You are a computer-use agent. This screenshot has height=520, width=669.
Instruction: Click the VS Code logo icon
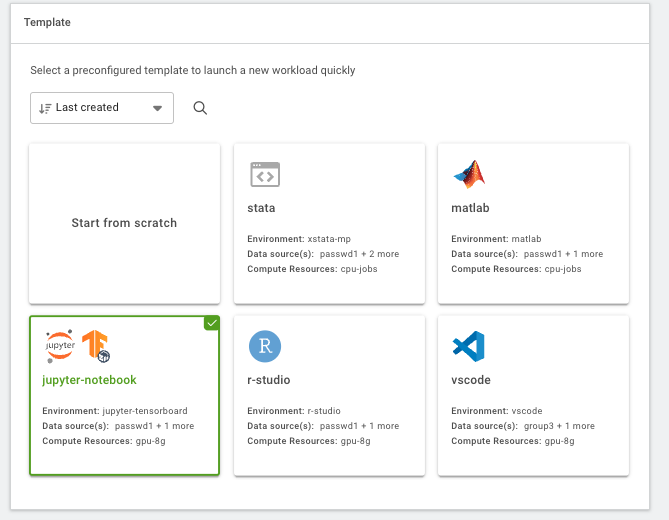(468, 346)
